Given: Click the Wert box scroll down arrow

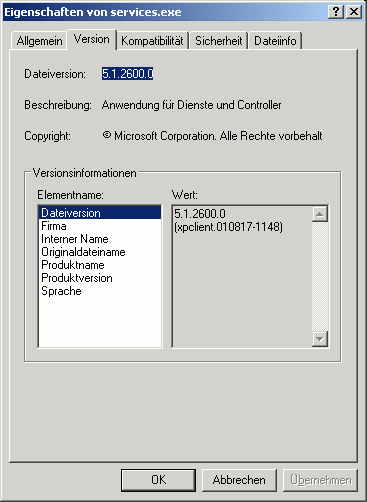Looking at the screenshot, I should (x=320, y=339).
